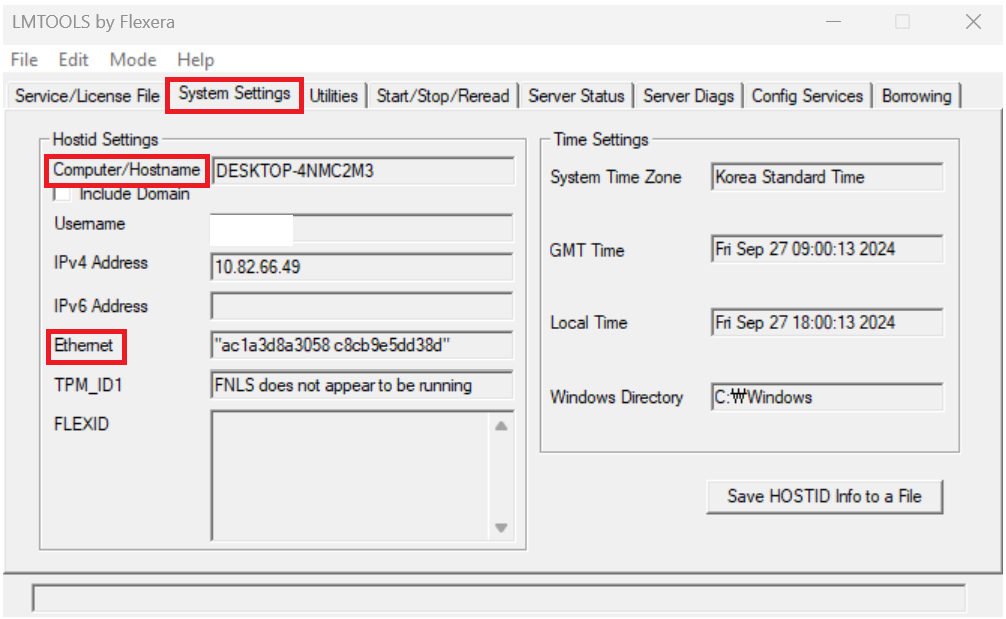Switch to the Utilities tab

click(334, 96)
